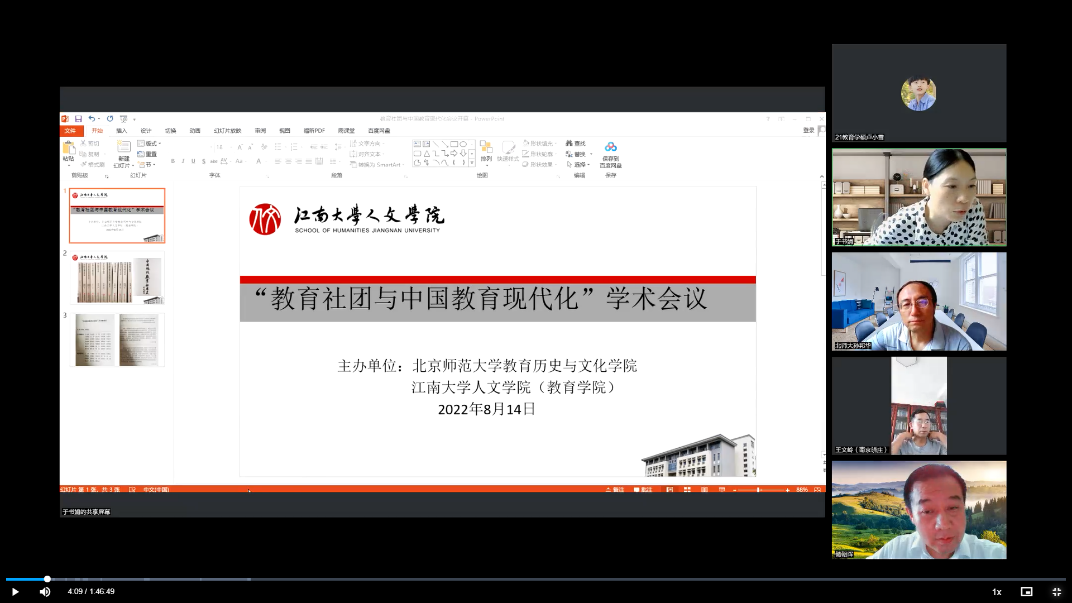
Task: Click the 保存到百度网盘 cloud icon
Action: coord(610,148)
